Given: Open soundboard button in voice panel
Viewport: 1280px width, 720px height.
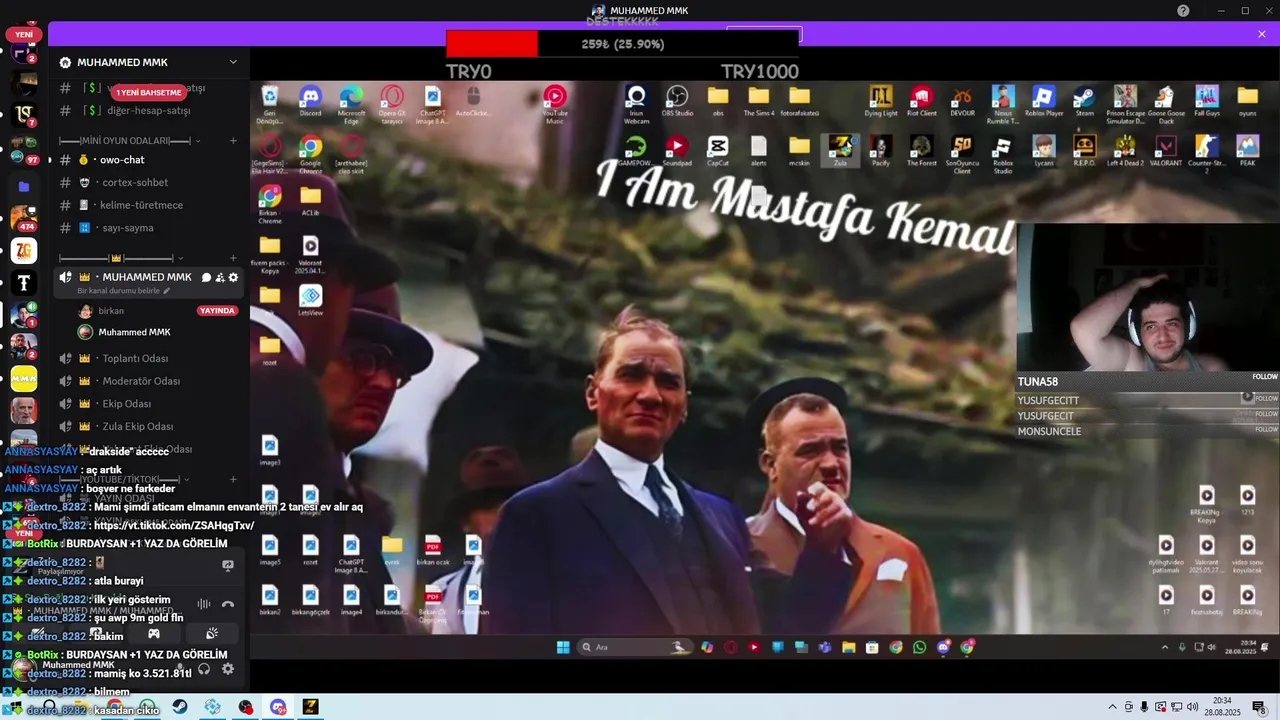Looking at the screenshot, I should [212, 634].
